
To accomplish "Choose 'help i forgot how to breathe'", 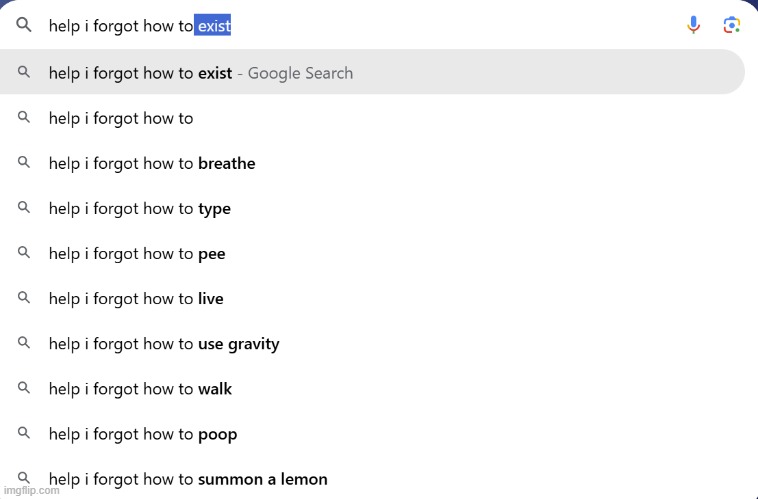I will pos(152,163).
